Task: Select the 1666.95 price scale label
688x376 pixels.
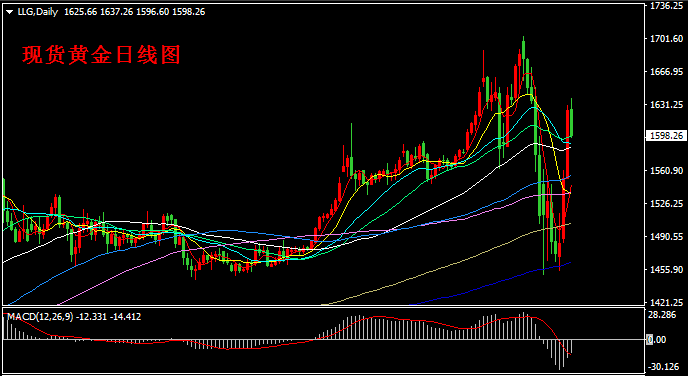Action: pos(666,72)
